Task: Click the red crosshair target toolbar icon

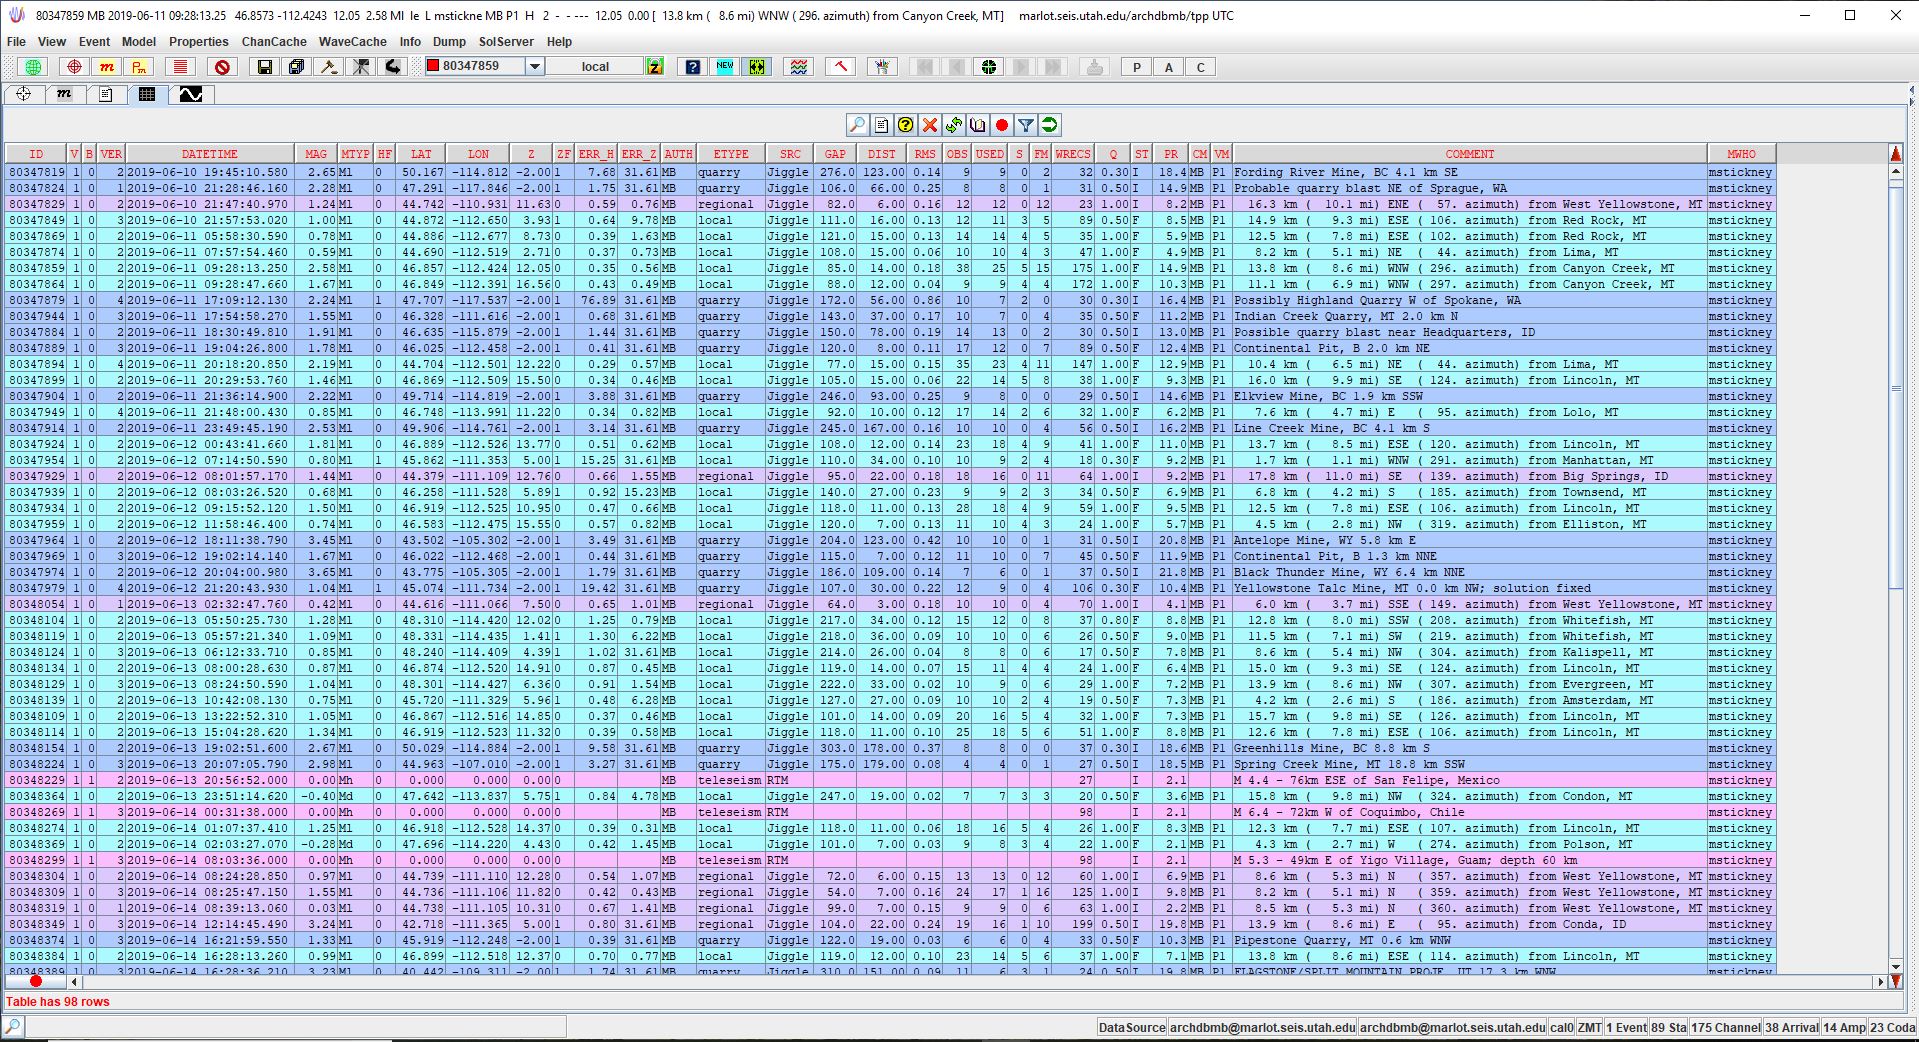Action: pos(73,67)
